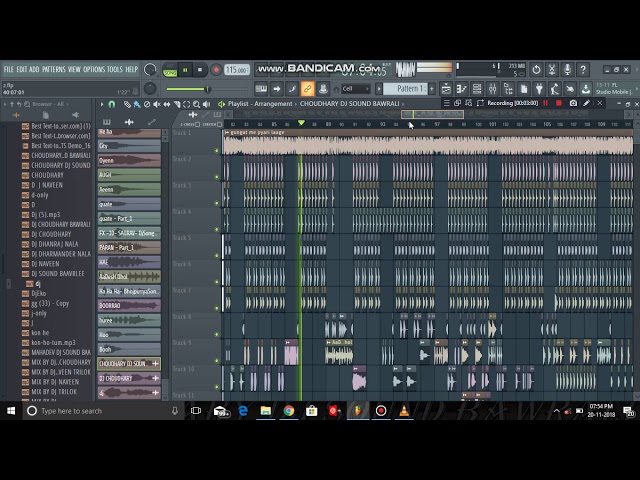The width and height of the screenshot is (640, 480).
Task: Click the render download arrow icon
Action: coord(585,89)
